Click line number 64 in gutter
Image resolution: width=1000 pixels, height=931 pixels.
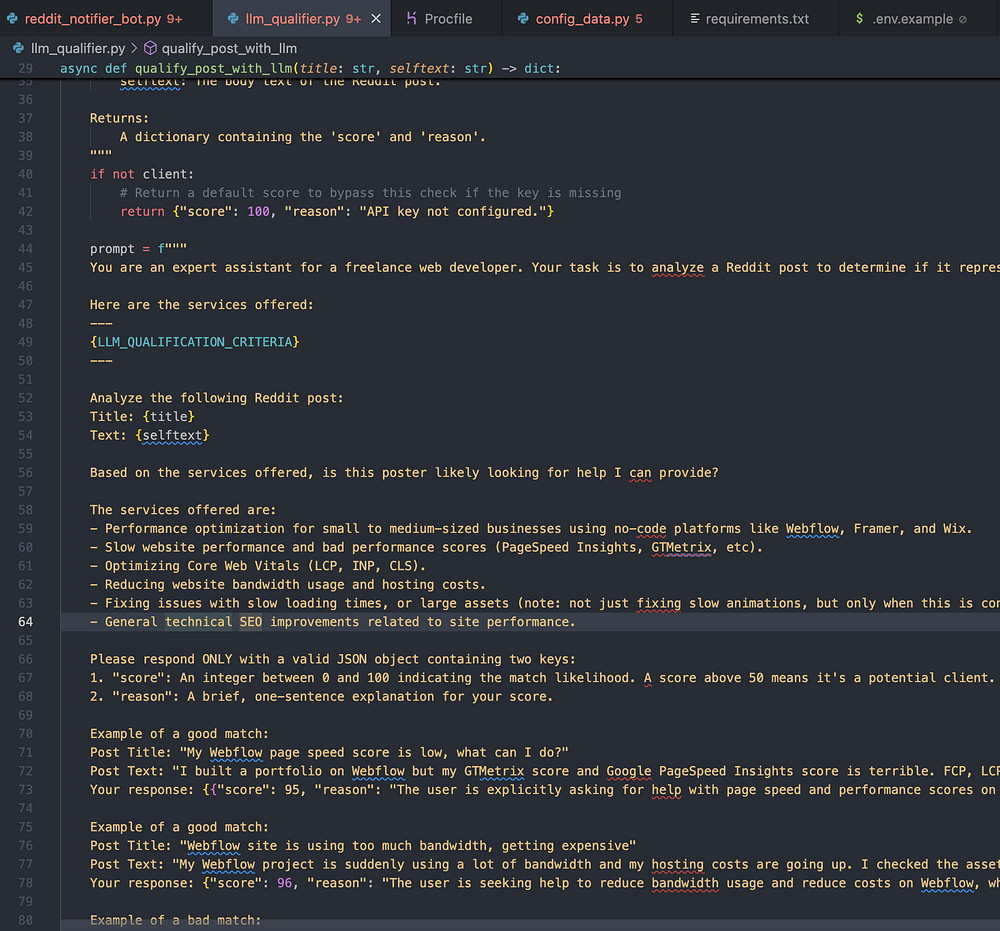pyautogui.click(x=26, y=622)
